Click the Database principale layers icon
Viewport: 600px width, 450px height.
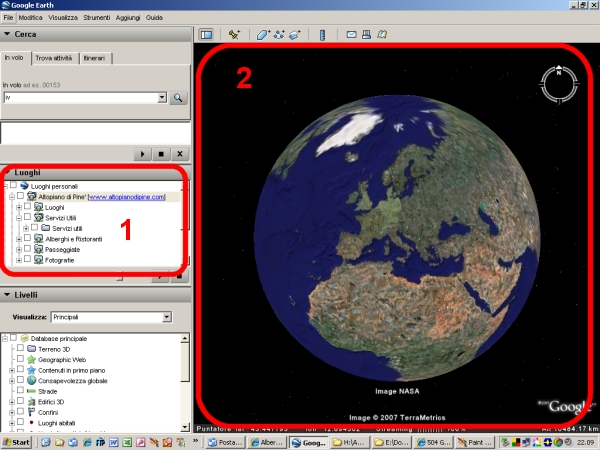click(x=24, y=338)
